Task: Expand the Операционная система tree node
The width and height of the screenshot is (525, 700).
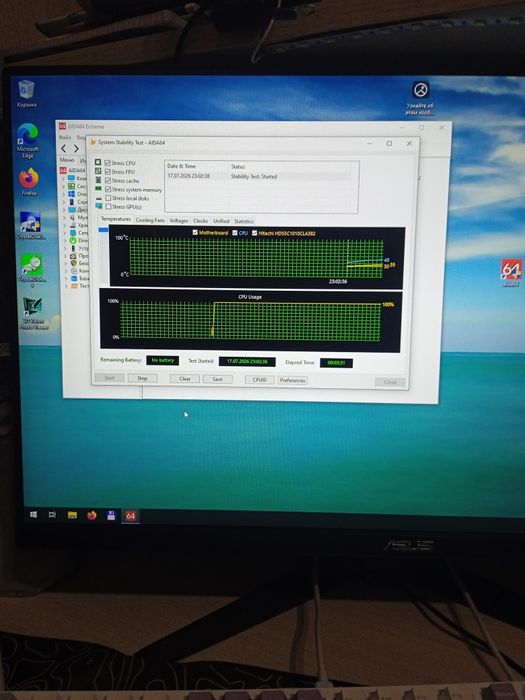Action: [x=66, y=194]
